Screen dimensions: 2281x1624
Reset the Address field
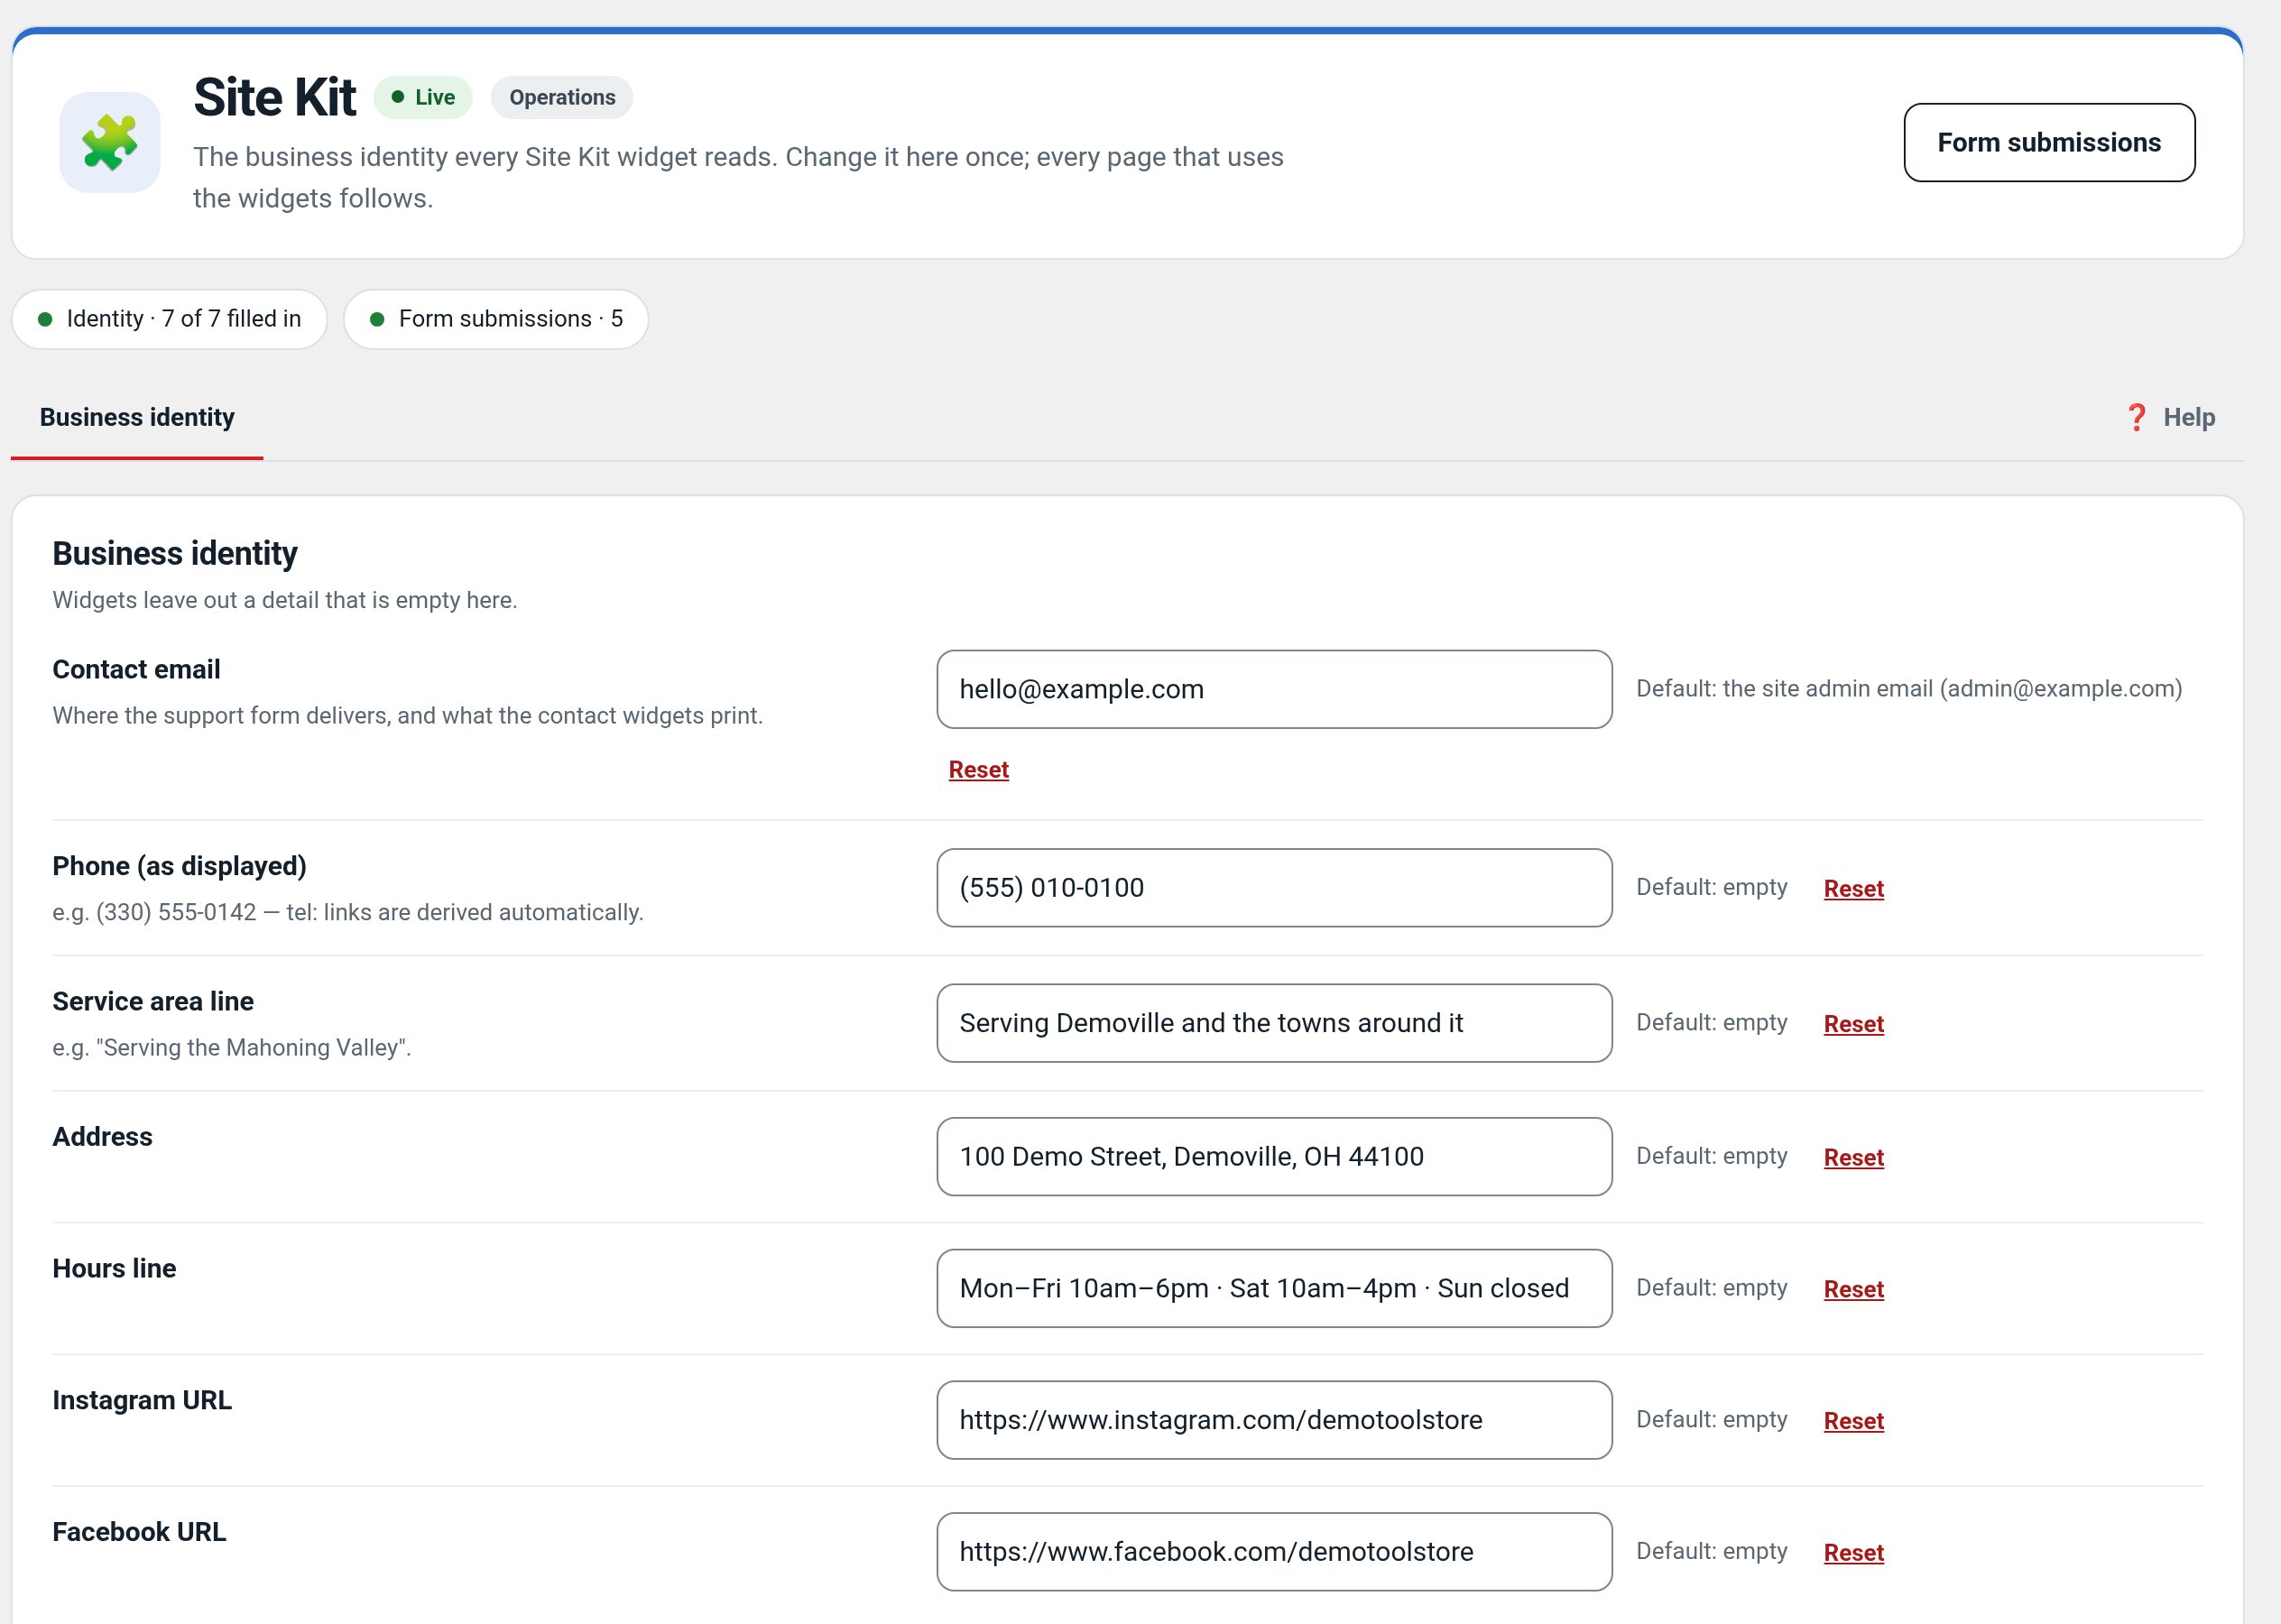point(1853,1157)
